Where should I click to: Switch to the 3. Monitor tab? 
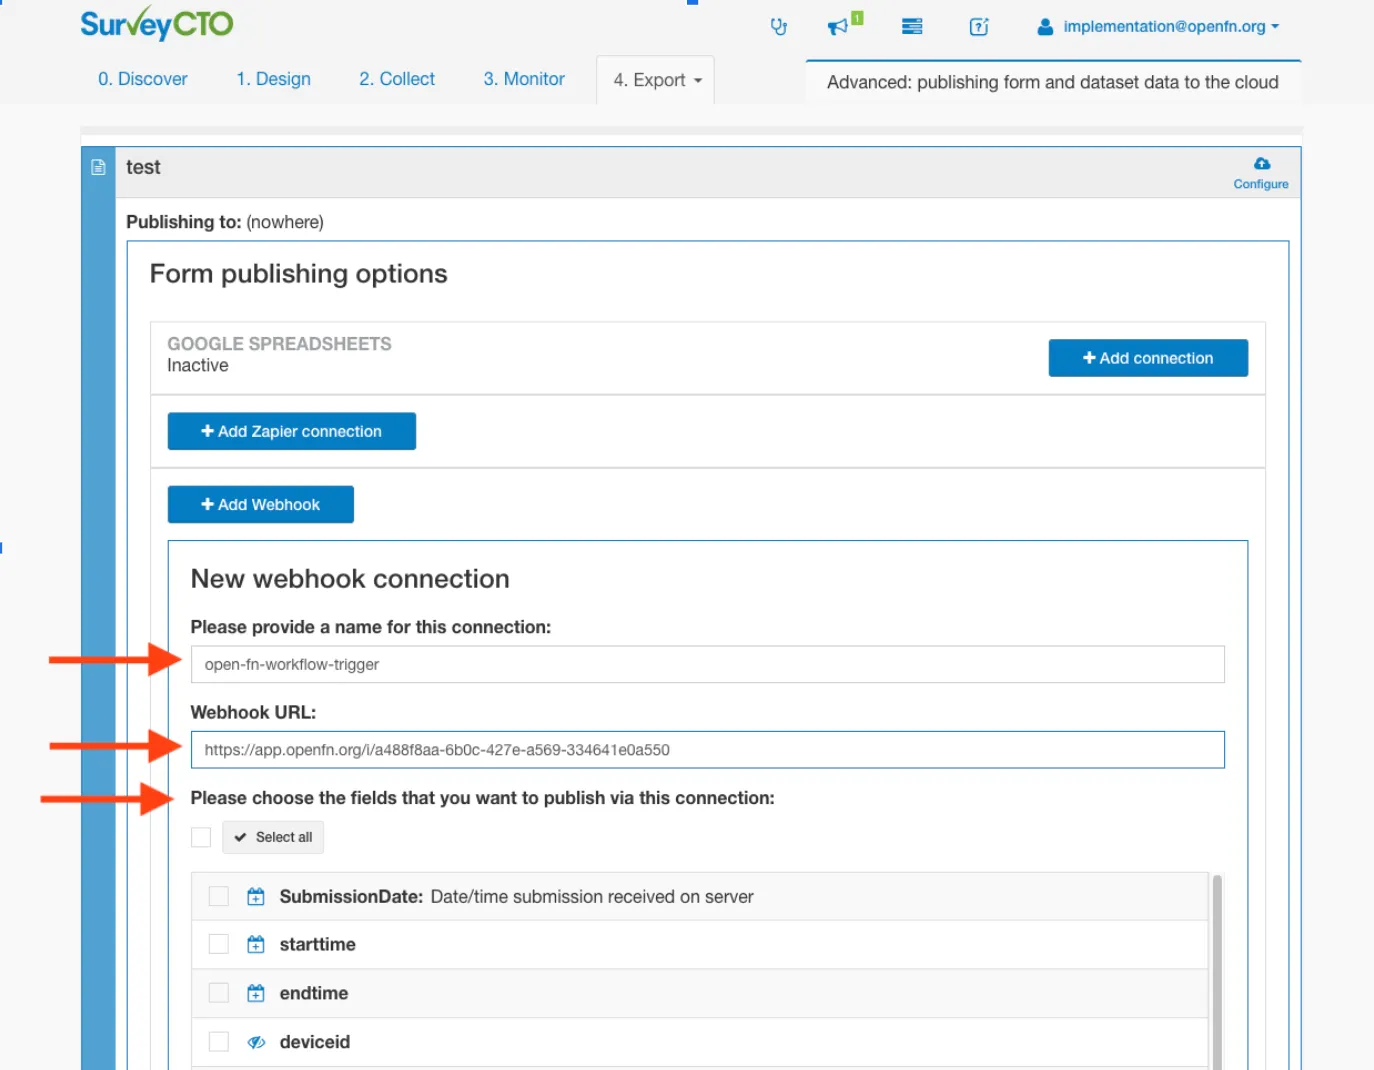tap(524, 79)
